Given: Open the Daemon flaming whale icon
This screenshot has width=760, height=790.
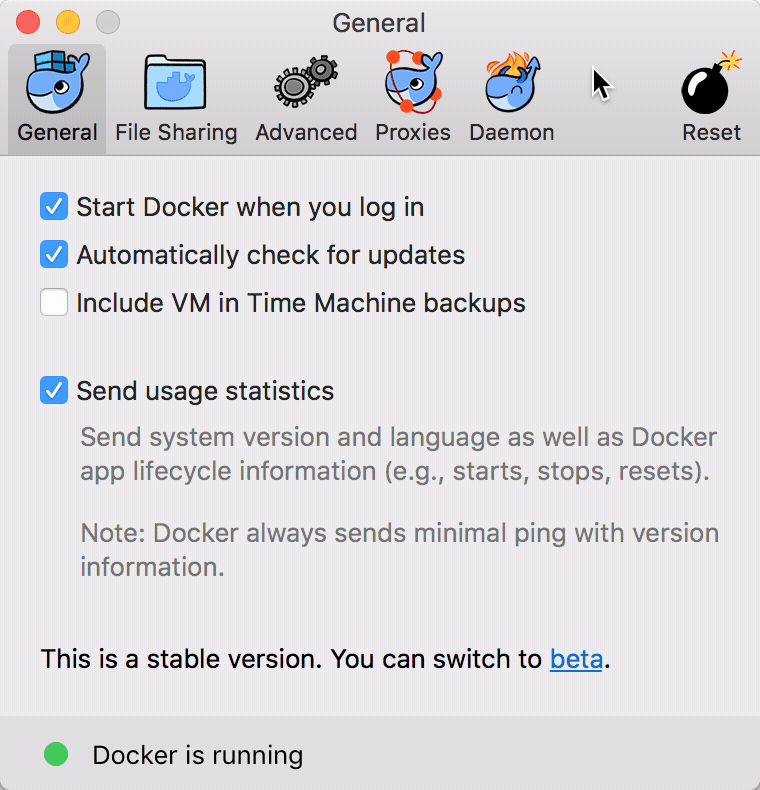Looking at the screenshot, I should tap(512, 82).
